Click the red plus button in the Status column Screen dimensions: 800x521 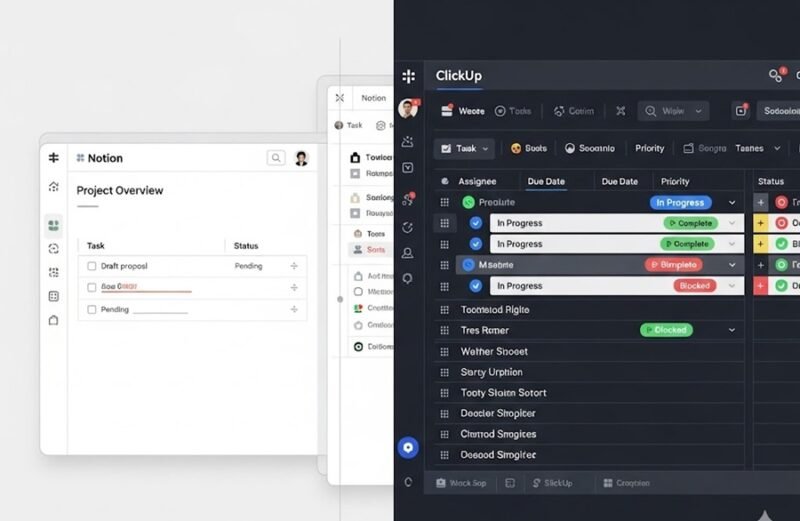coord(761,286)
